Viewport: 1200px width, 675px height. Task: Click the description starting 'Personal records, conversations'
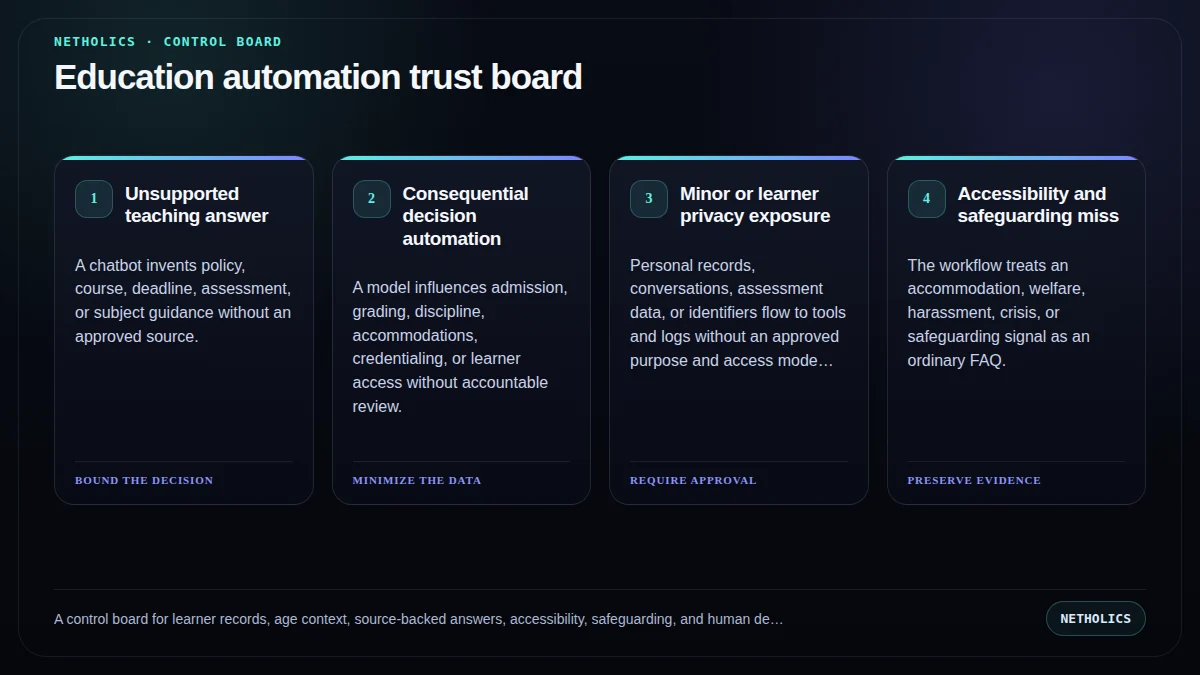pos(738,313)
